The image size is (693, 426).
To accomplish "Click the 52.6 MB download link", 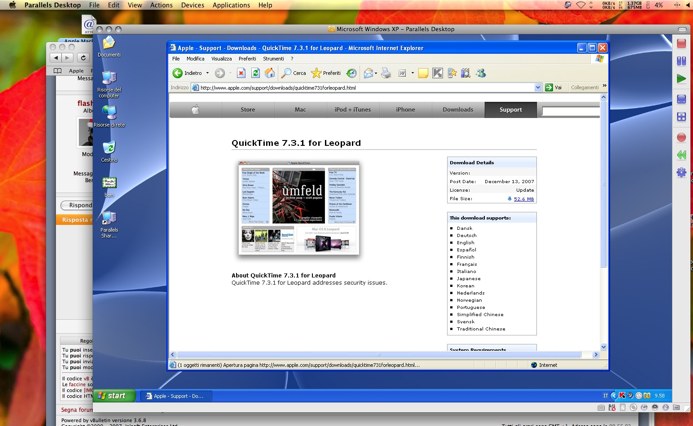I will [x=524, y=199].
